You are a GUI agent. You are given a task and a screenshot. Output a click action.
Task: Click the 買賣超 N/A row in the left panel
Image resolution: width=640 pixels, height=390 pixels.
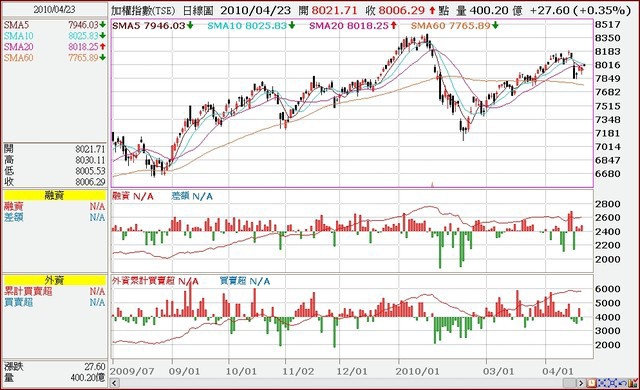54,302
